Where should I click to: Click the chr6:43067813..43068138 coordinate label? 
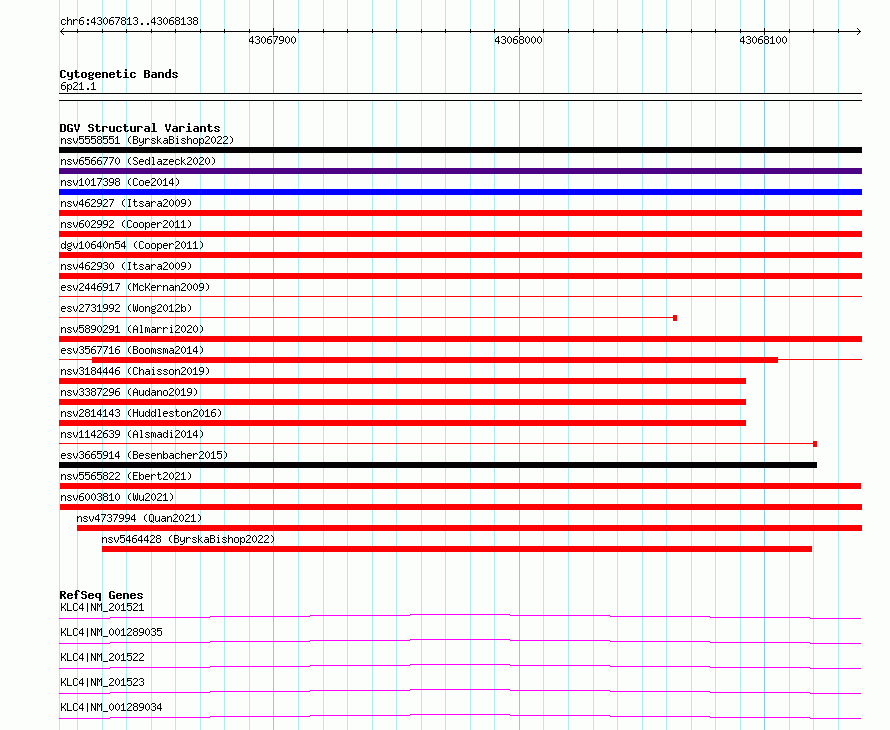(x=129, y=22)
